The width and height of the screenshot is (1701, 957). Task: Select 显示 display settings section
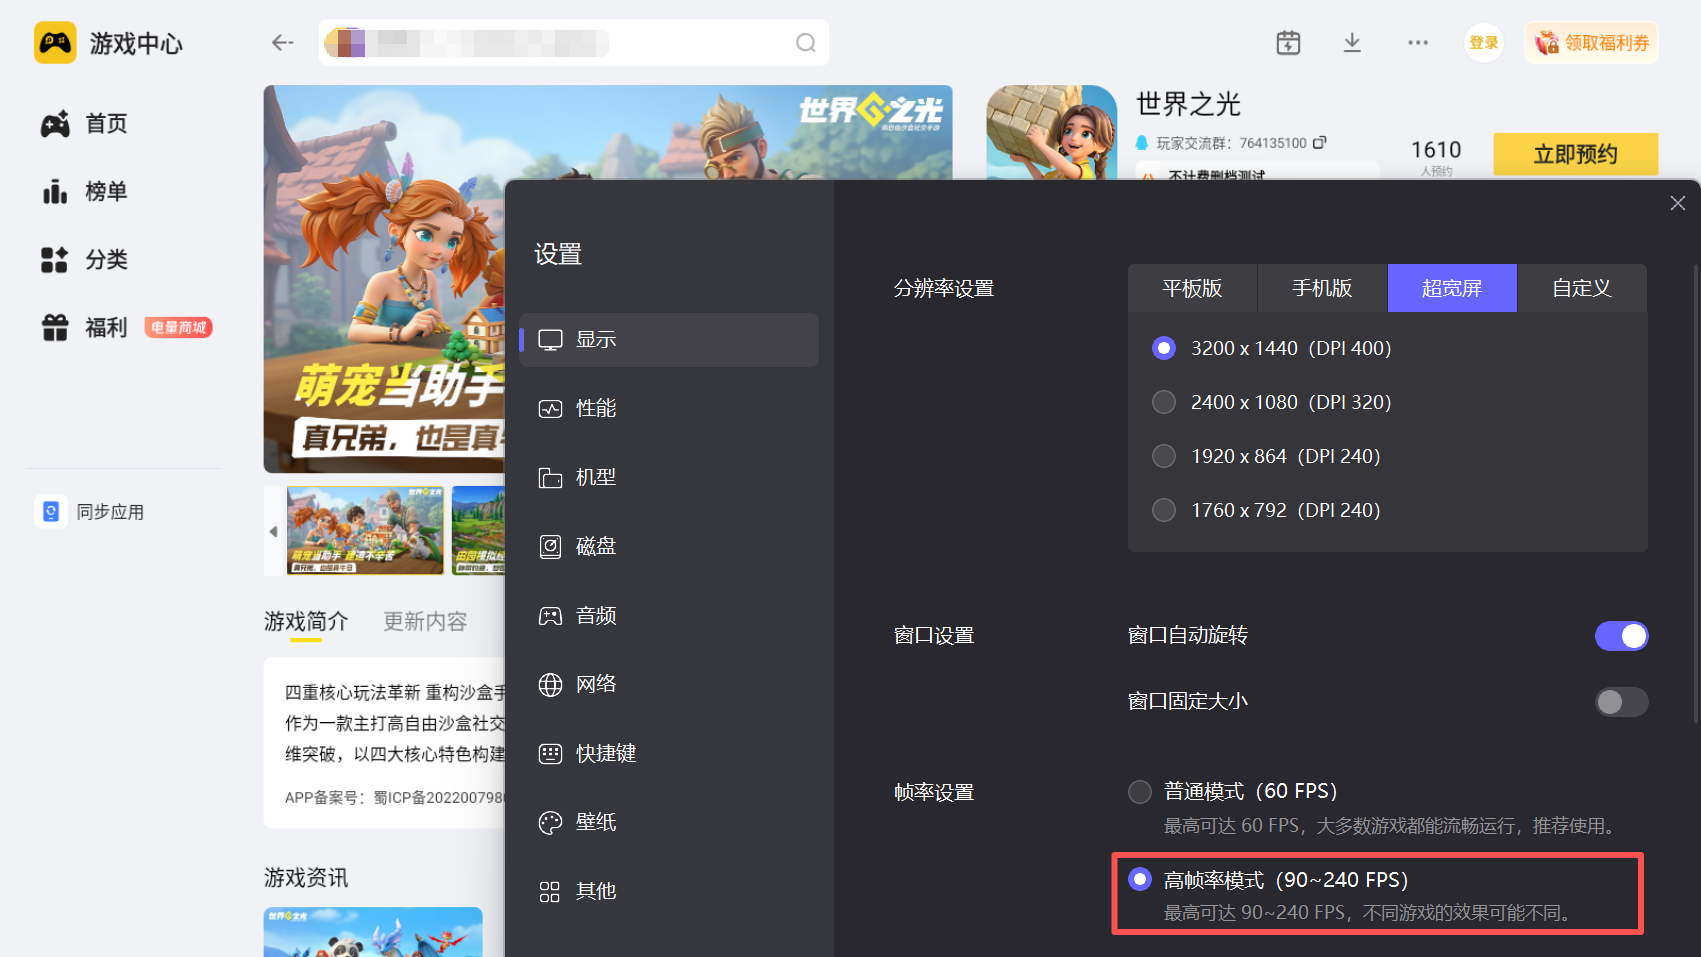[669, 340]
